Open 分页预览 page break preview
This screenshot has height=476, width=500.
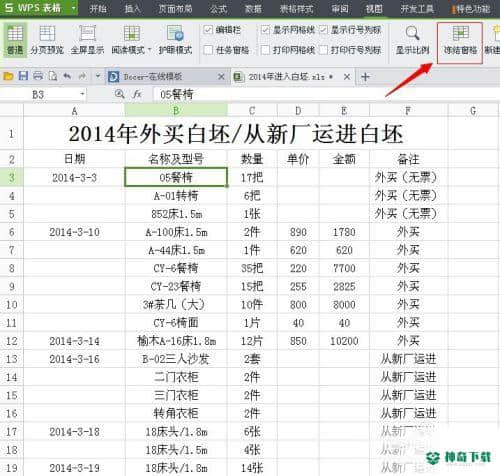coord(47,40)
